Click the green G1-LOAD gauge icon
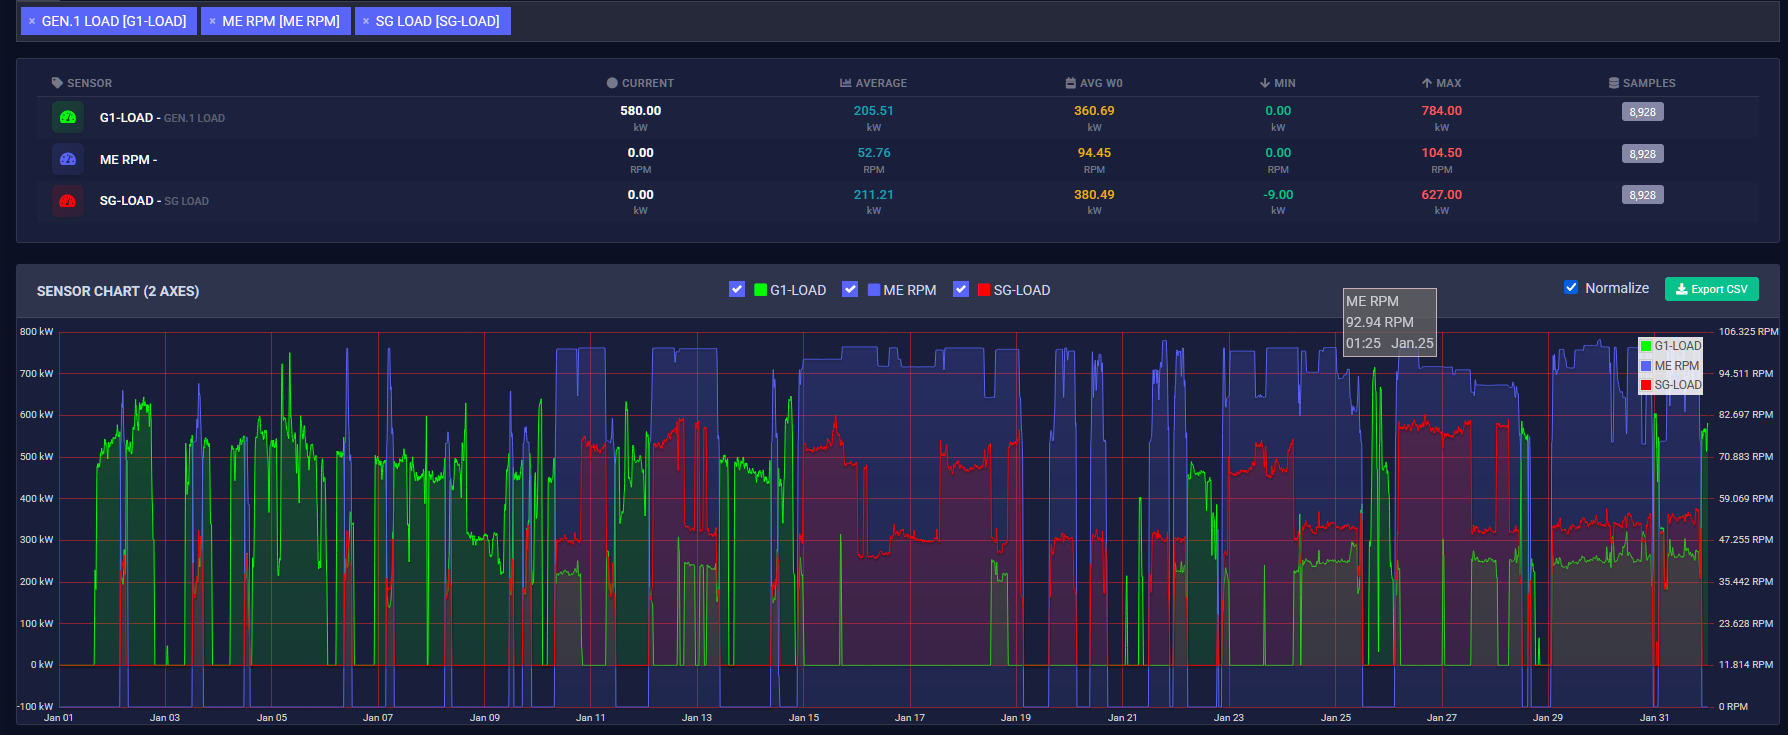1788x735 pixels. click(68, 117)
